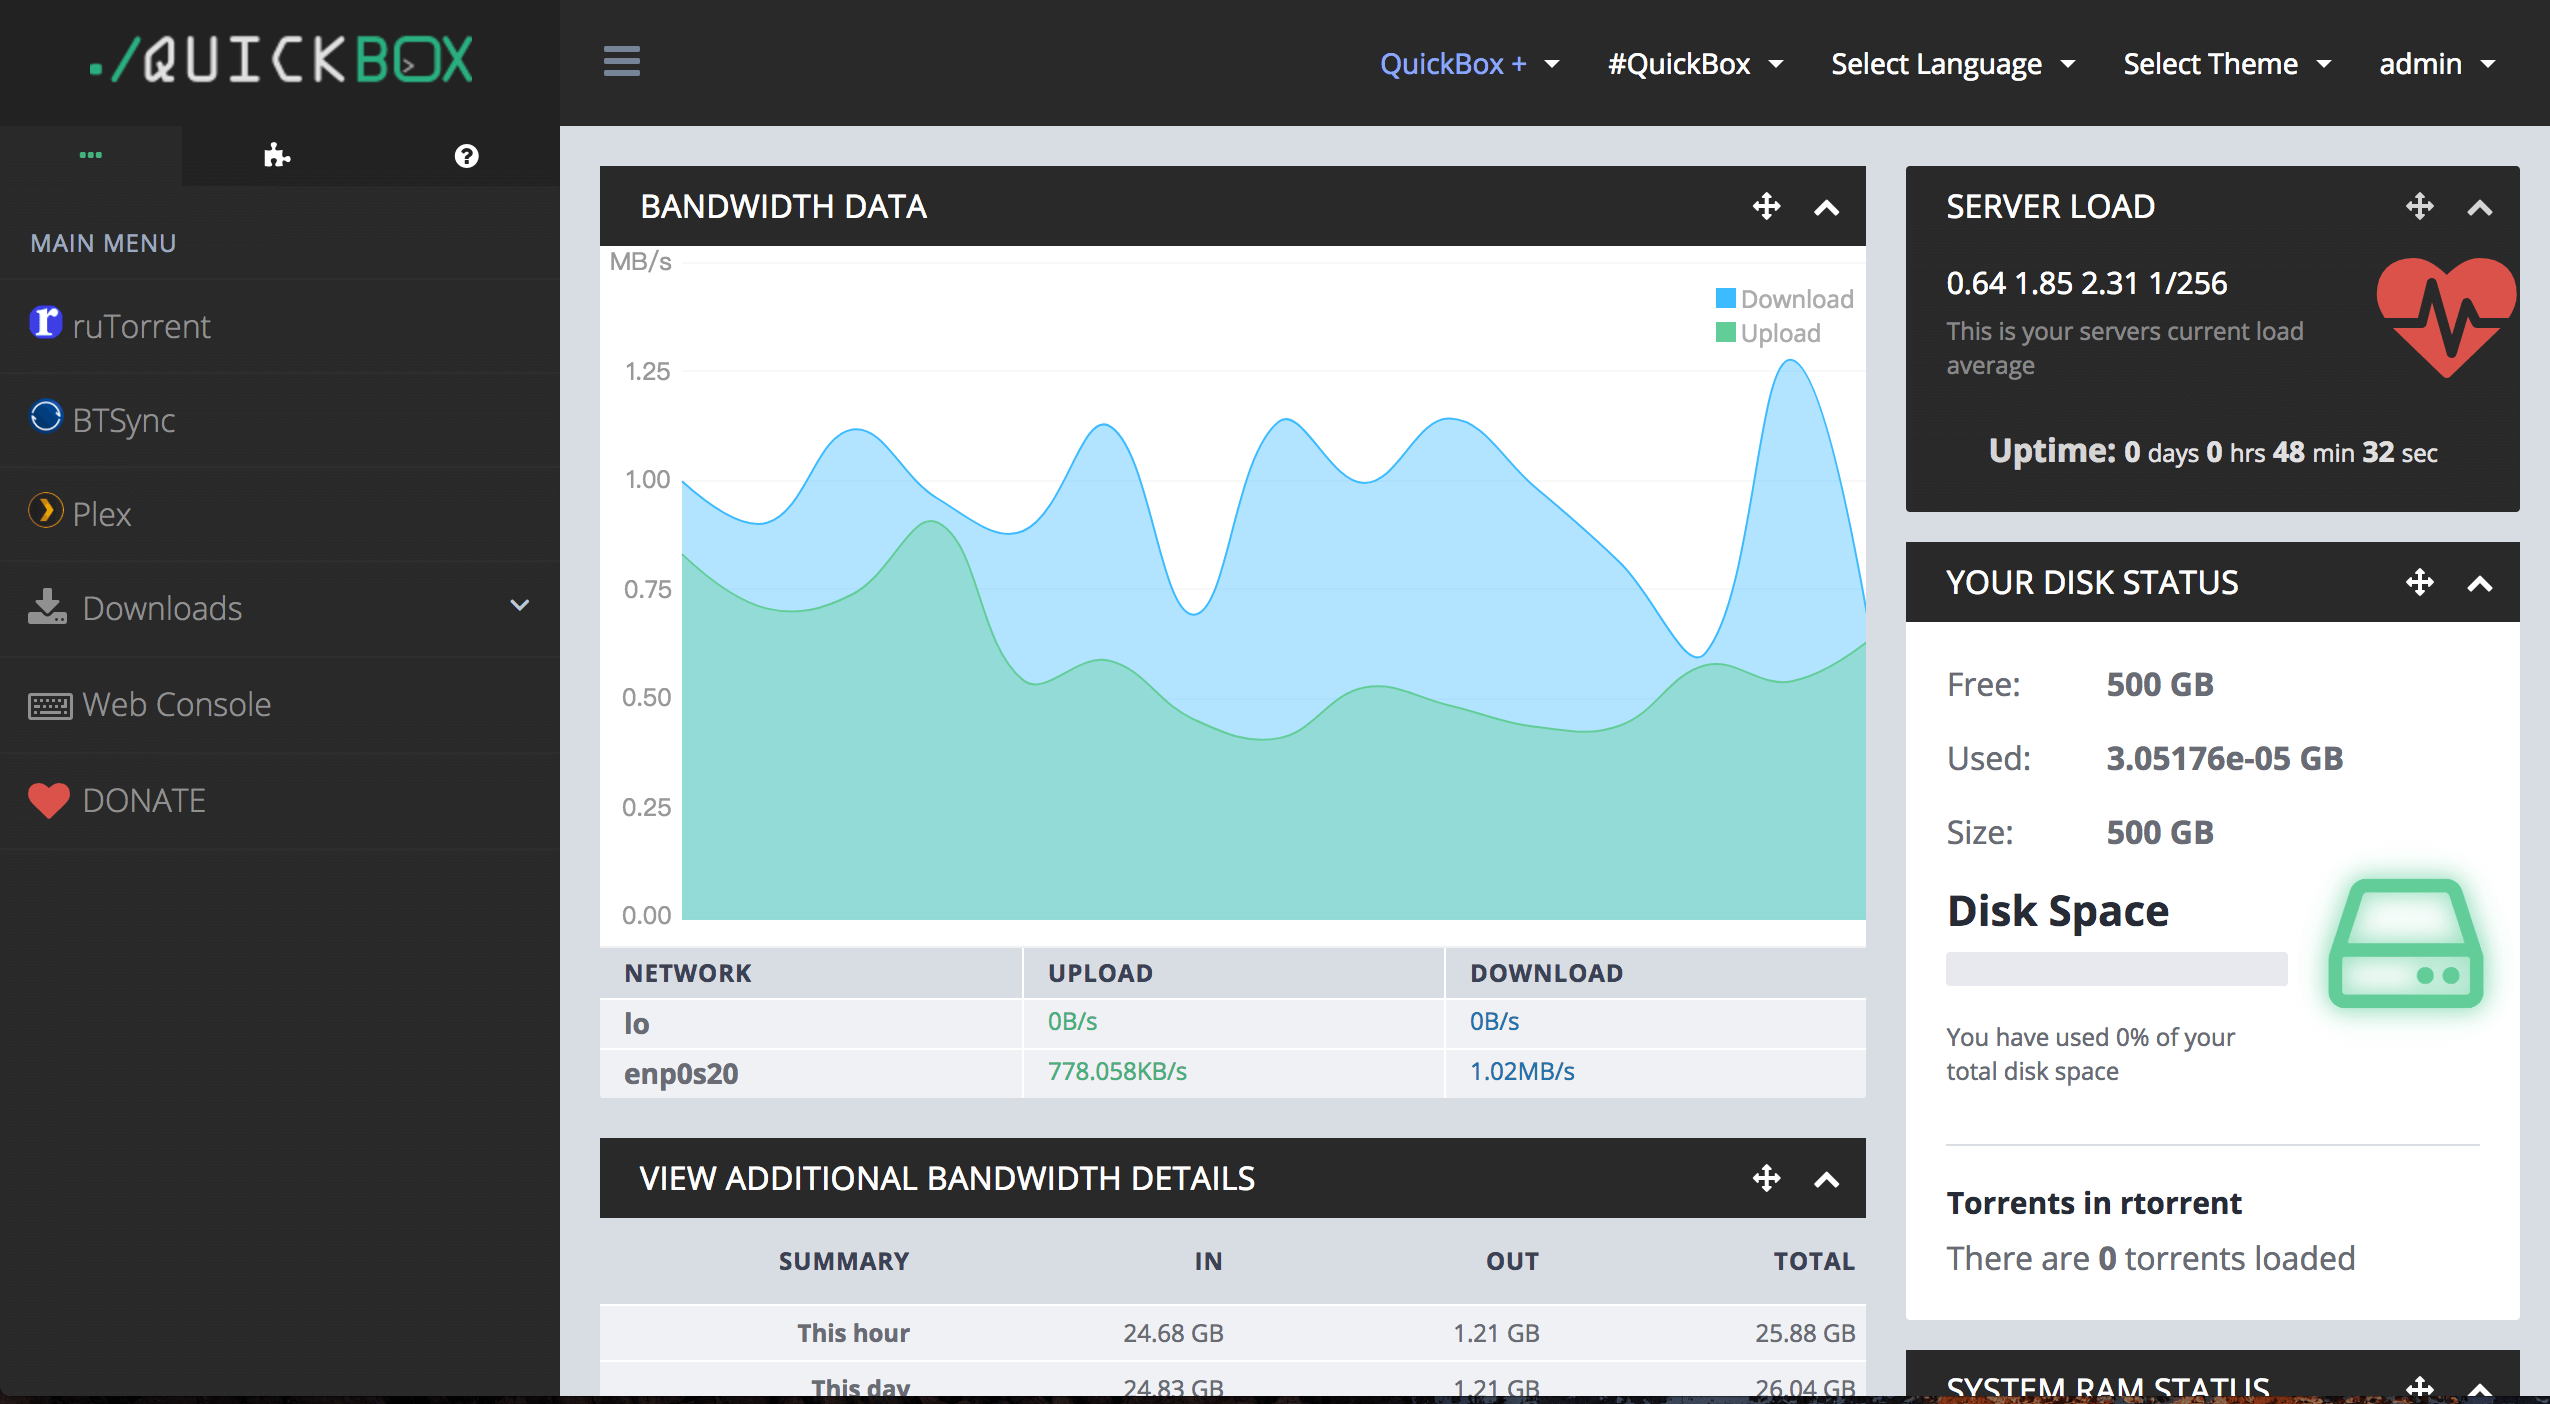The width and height of the screenshot is (2550, 1404).
Task: Collapse the Bandwidth Data panel
Action: click(x=1826, y=208)
